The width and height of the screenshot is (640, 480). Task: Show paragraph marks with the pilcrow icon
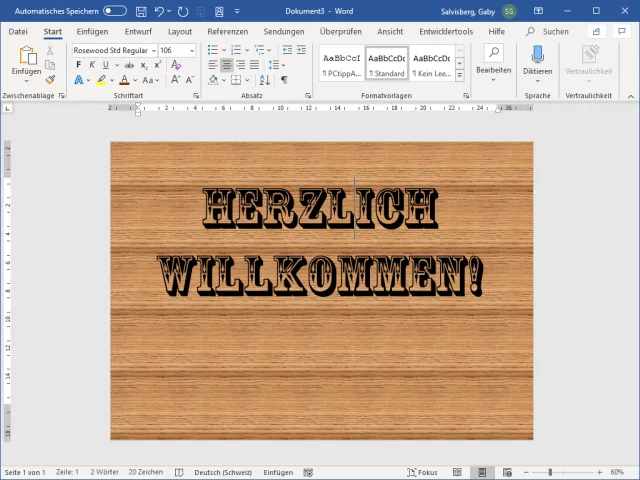pyautogui.click(x=284, y=80)
